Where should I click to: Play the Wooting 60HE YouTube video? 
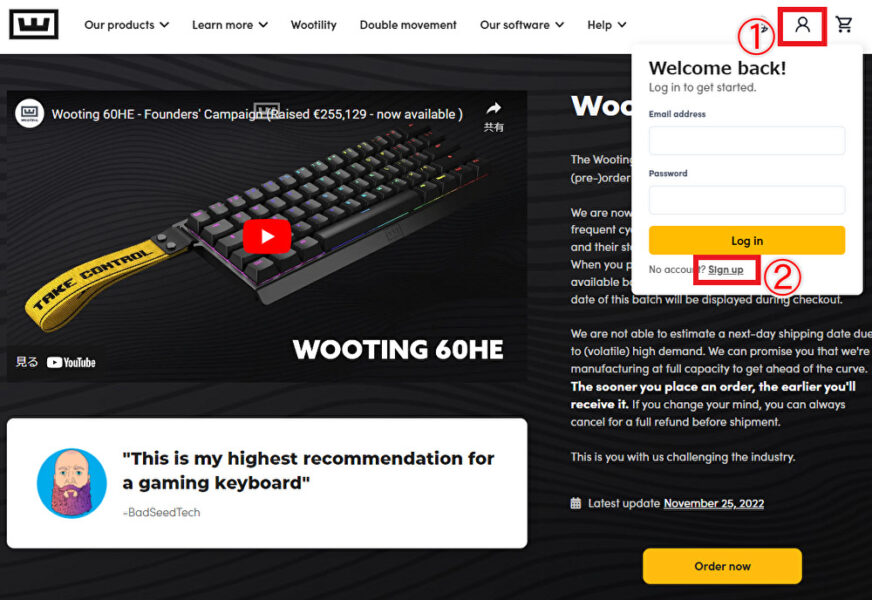[267, 236]
